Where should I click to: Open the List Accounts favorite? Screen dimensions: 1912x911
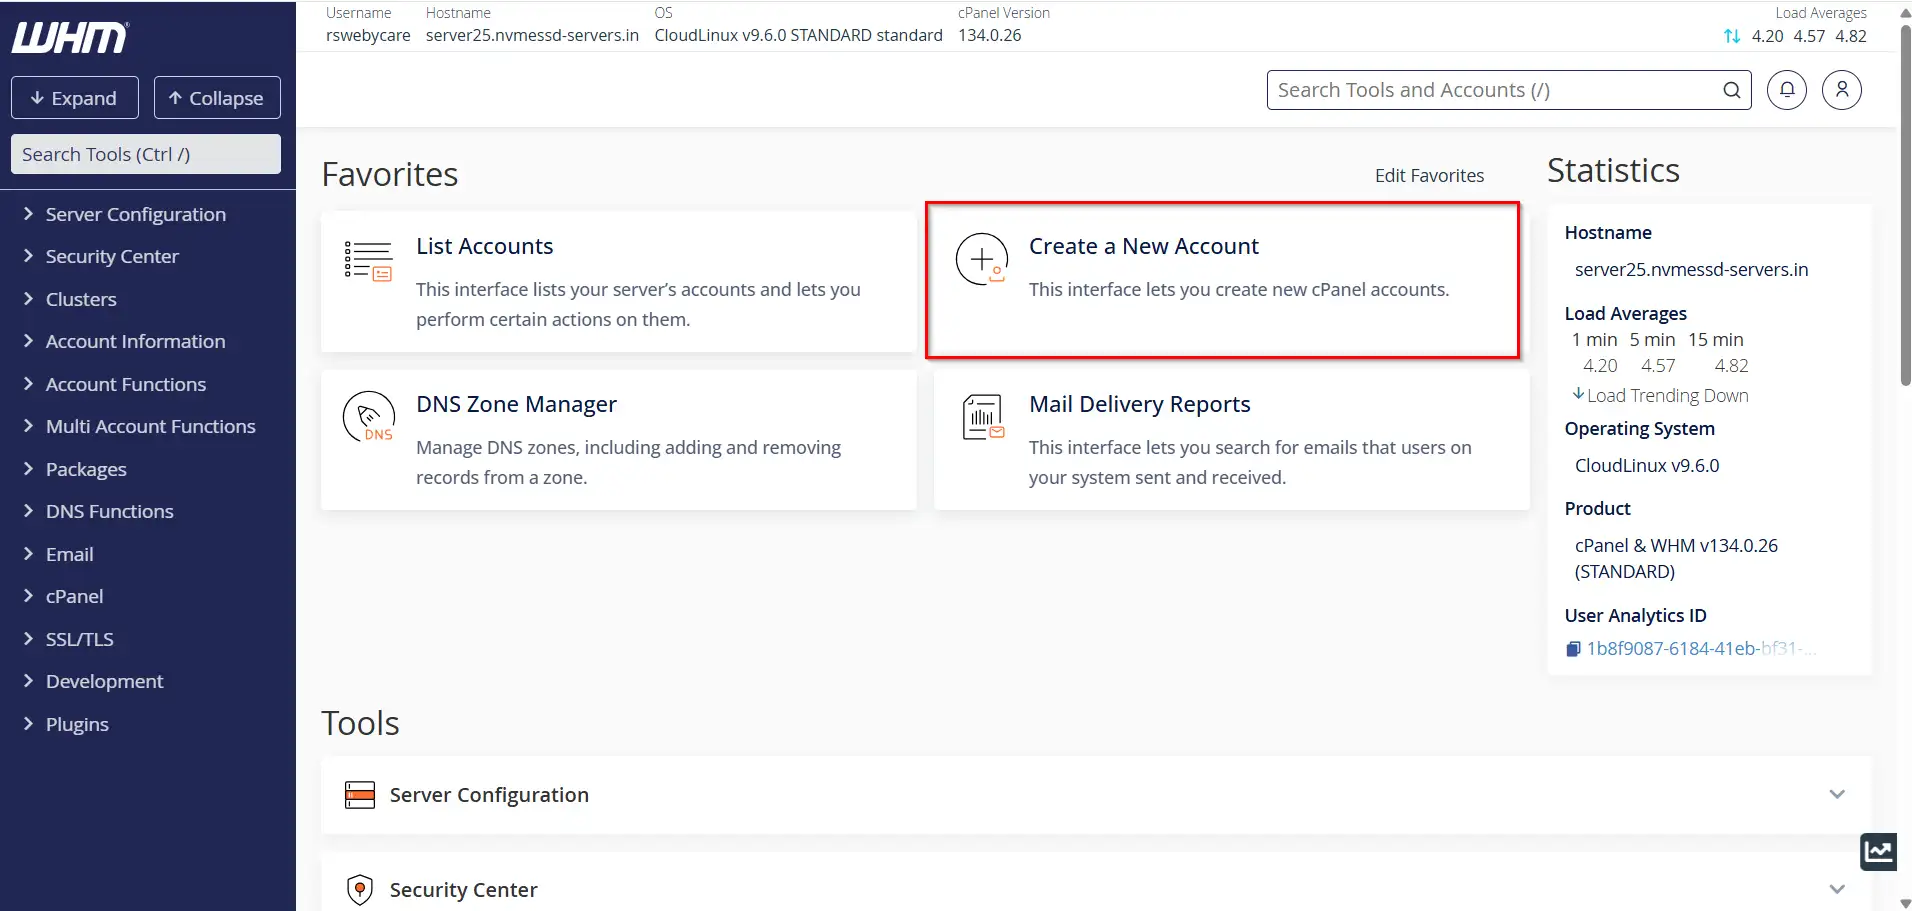pos(618,281)
